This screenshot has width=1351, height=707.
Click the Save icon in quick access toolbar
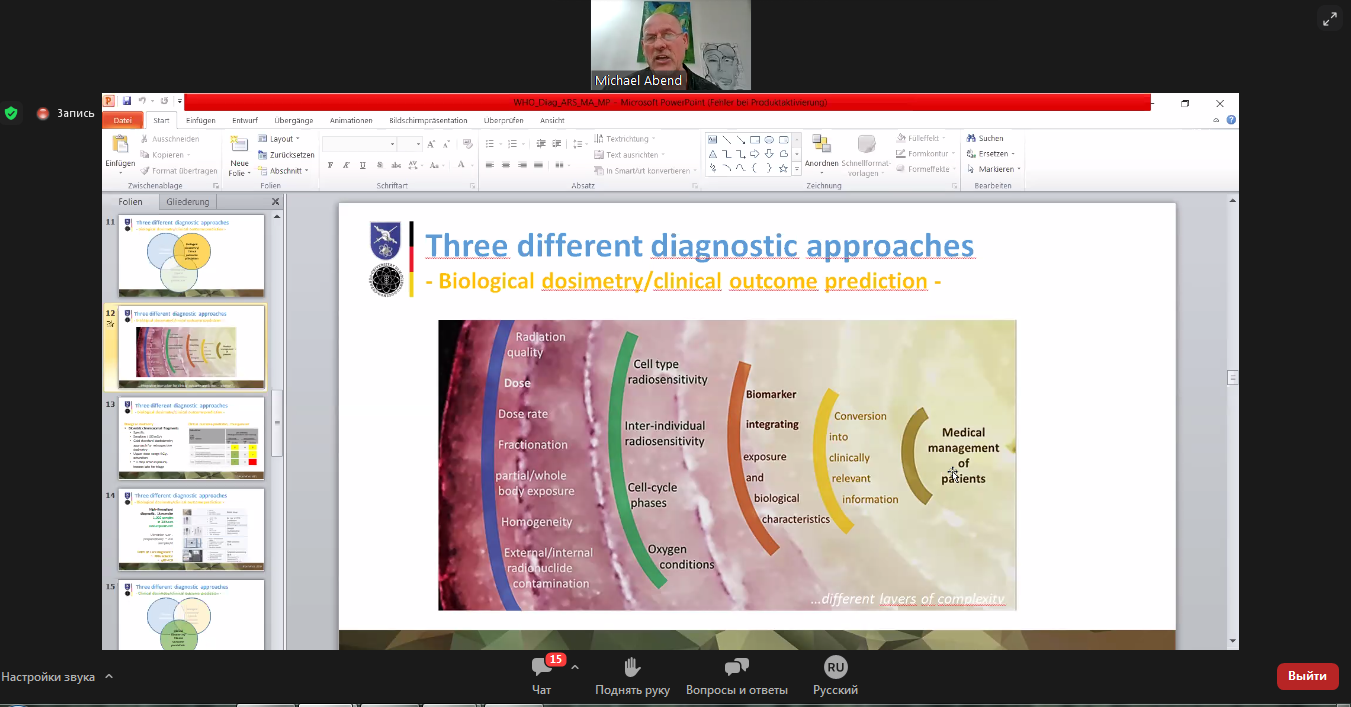127,102
